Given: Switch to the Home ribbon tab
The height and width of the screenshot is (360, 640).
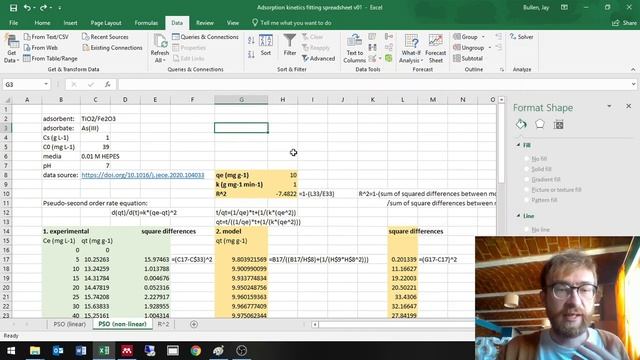Looking at the screenshot, I should coord(42,23).
